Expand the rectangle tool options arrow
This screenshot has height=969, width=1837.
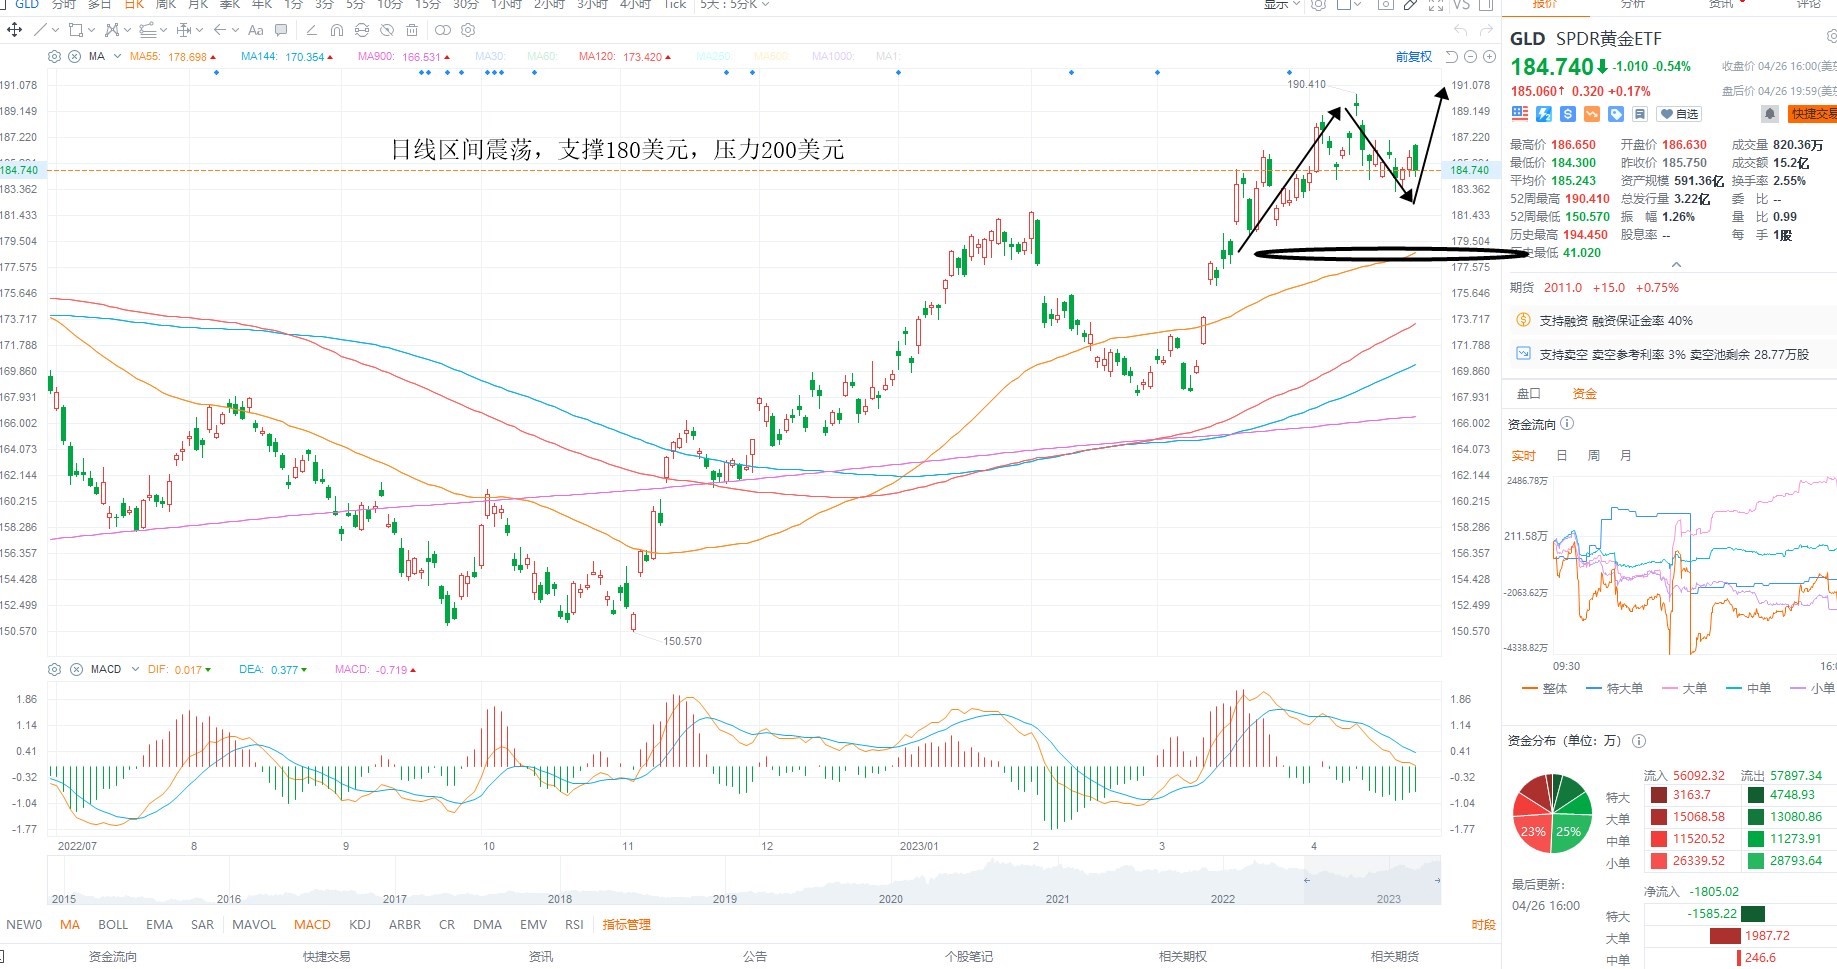[x=91, y=30]
